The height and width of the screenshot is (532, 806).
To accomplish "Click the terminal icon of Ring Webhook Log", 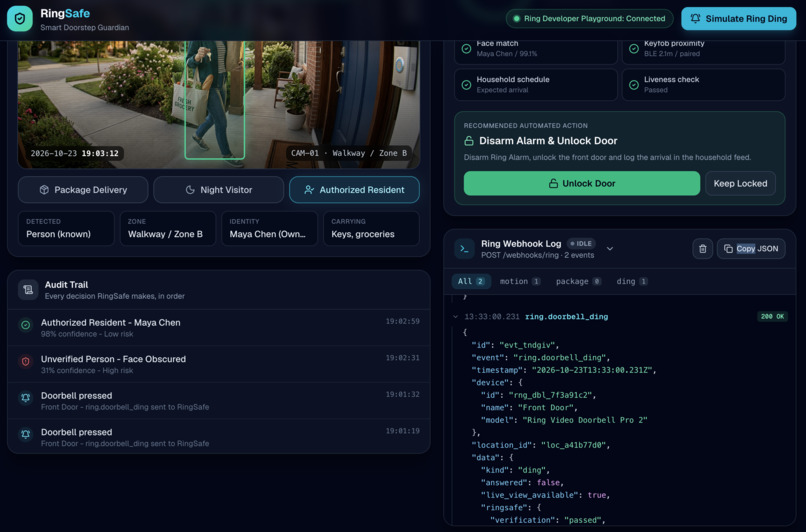I will point(465,249).
